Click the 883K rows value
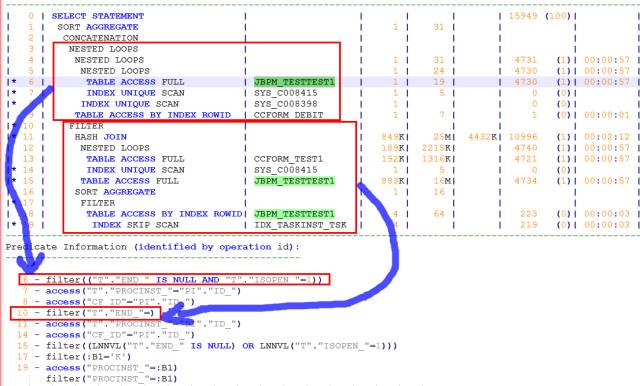The image size is (640, 386). point(393,181)
